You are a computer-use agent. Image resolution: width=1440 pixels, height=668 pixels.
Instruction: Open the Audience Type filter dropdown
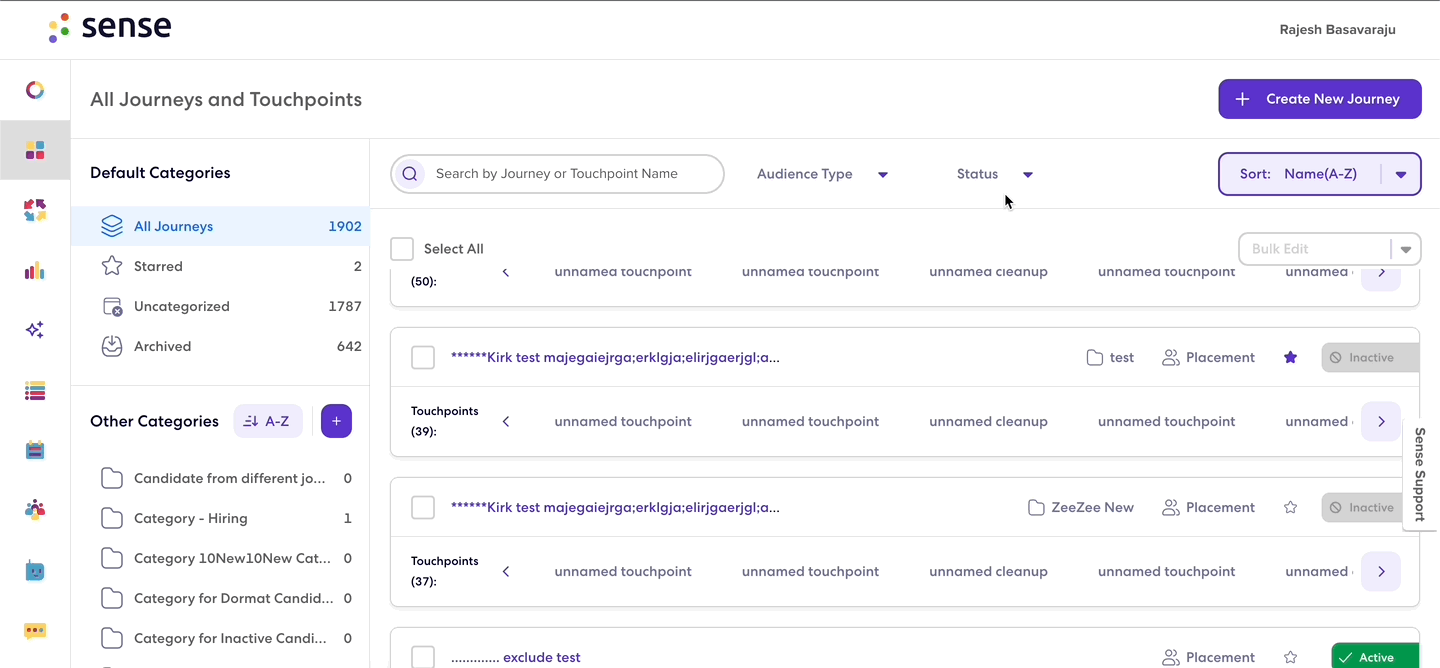click(822, 174)
